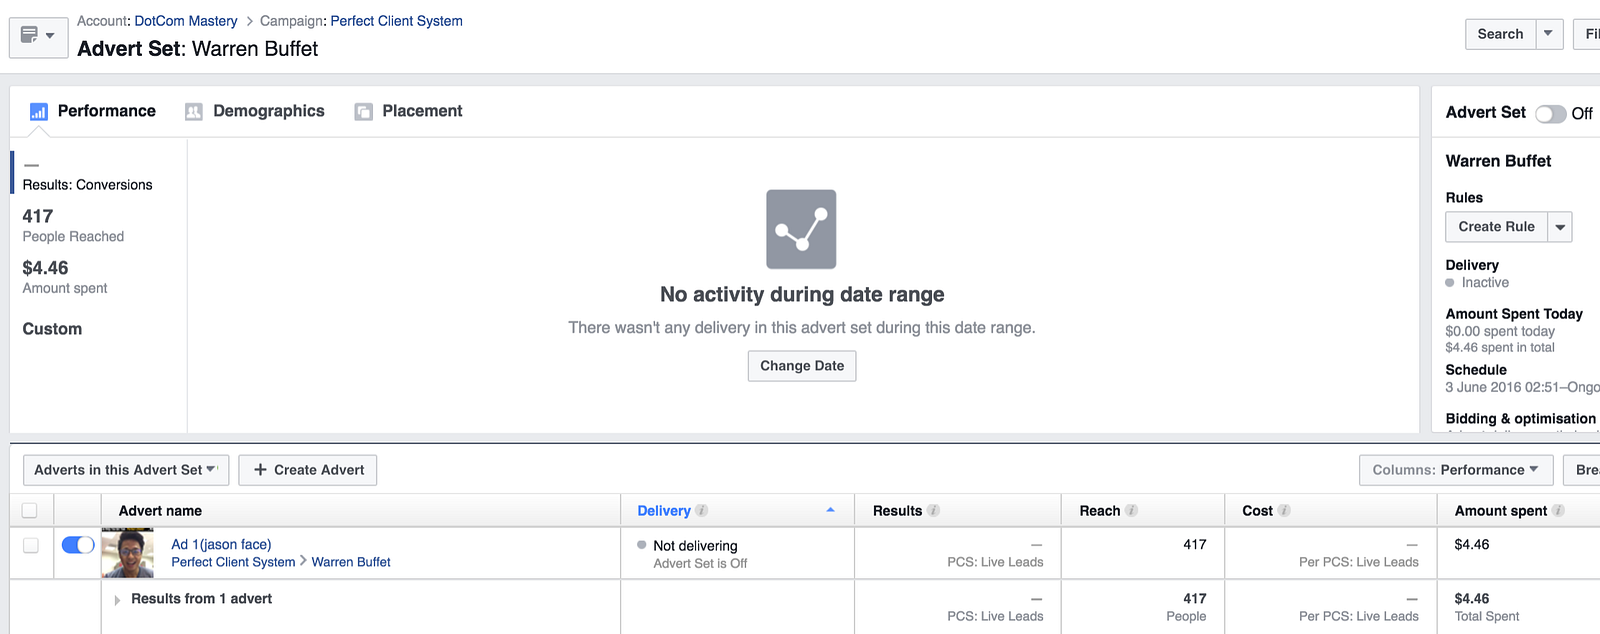This screenshot has height=634, width=1600.
Task: Click the Results column info icon
Action: [933, 511]
